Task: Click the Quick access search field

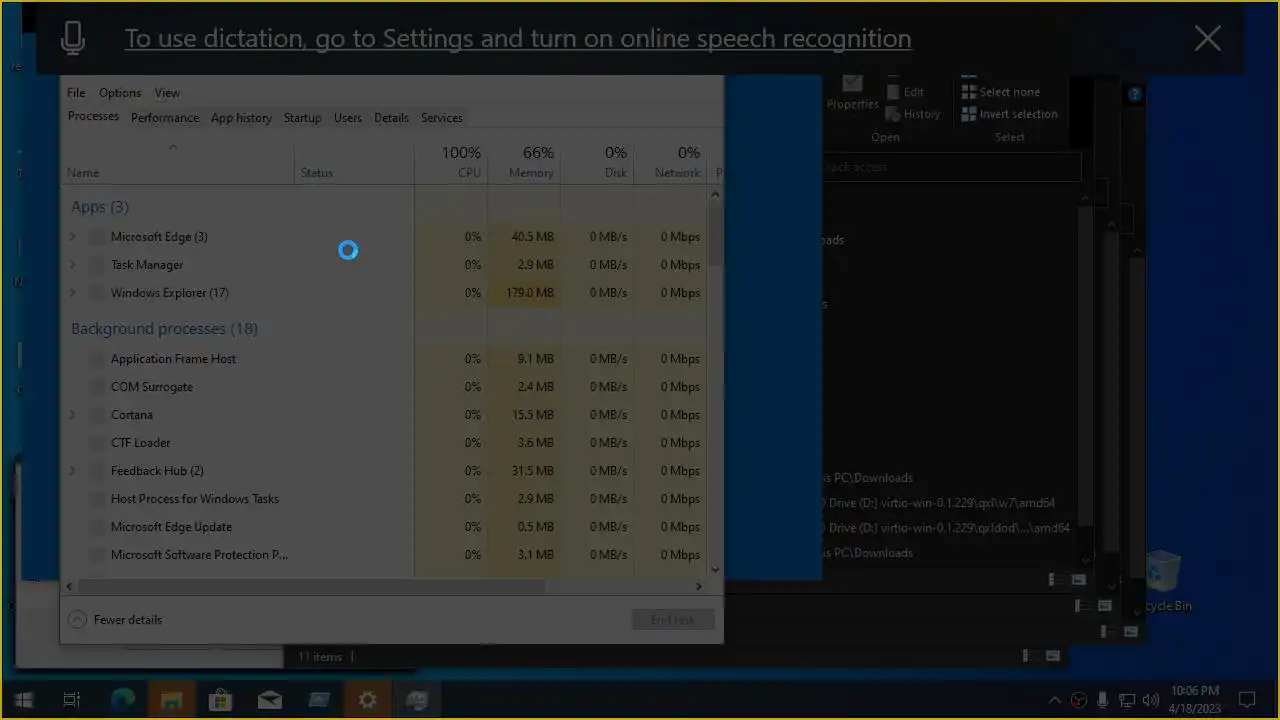Action: click(x=950, y=167)
